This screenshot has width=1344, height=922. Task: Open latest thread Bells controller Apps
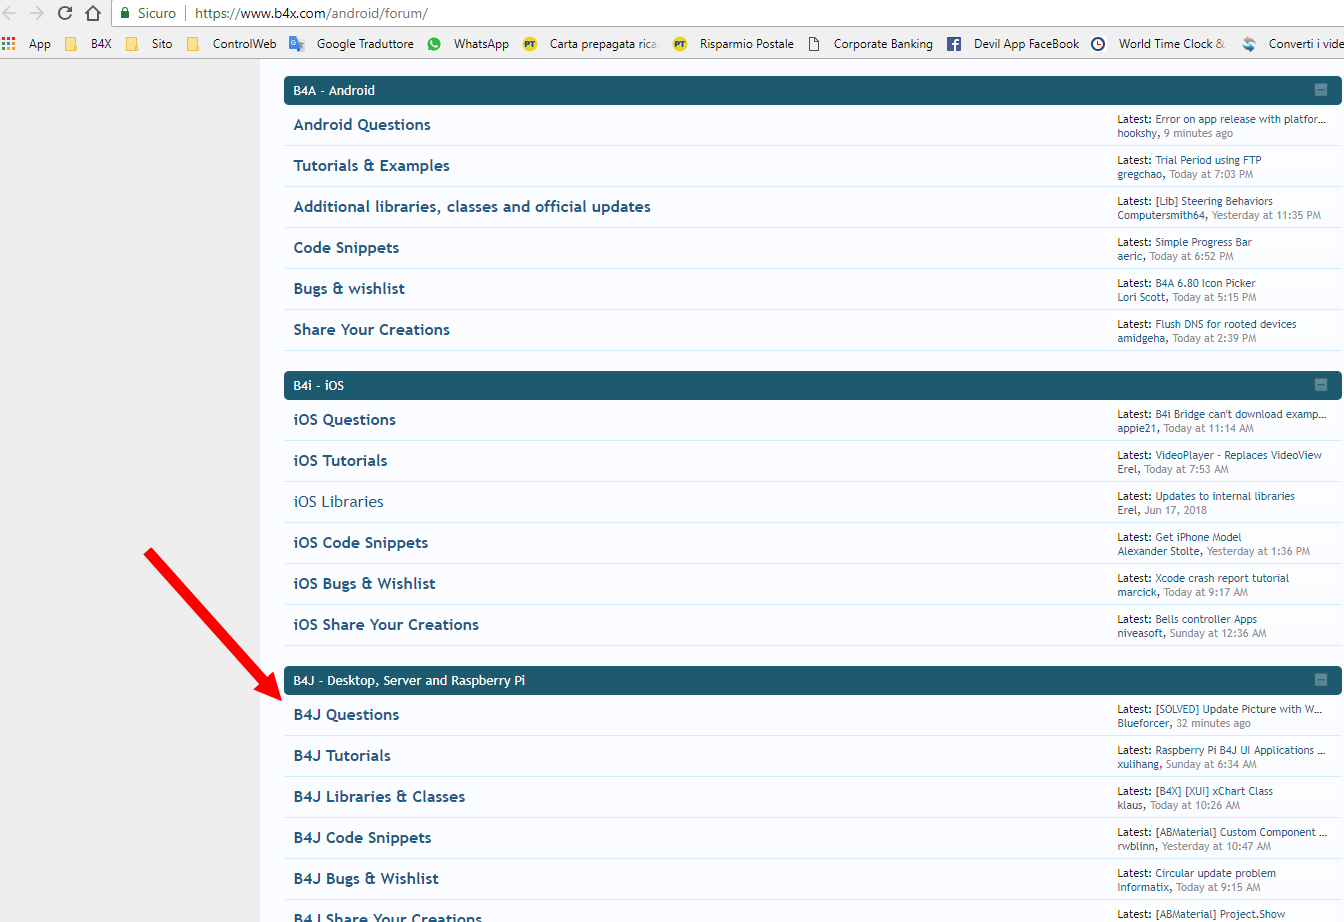[1206, 619]
